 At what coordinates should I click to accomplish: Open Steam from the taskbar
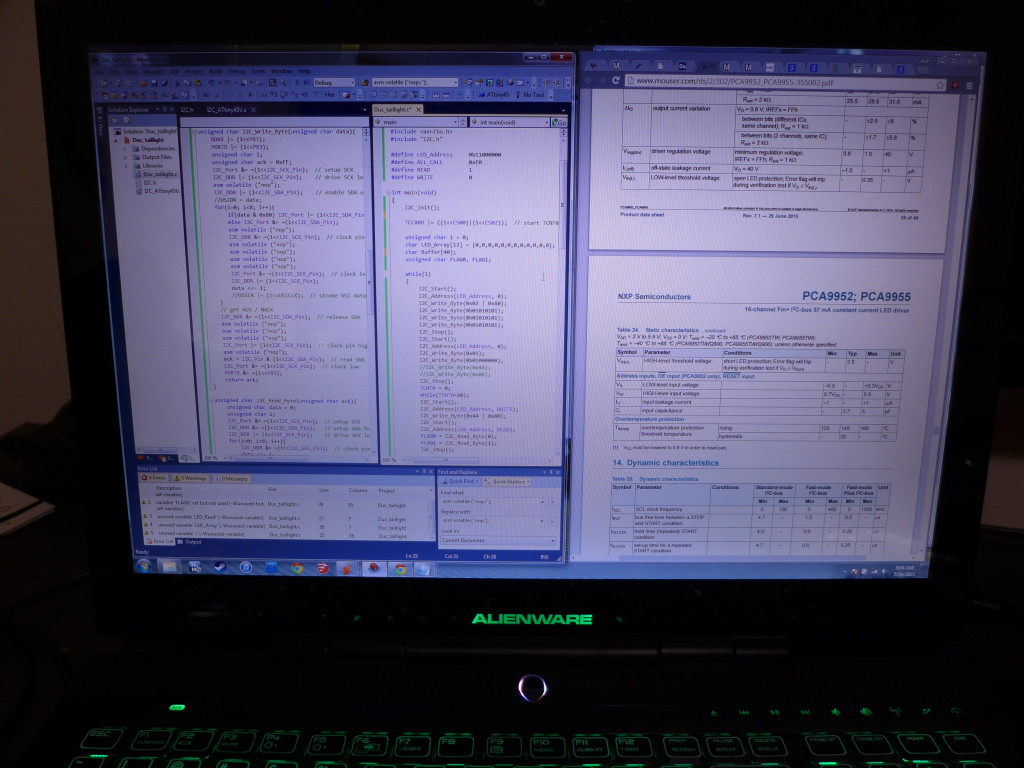[x=219, y=567]
